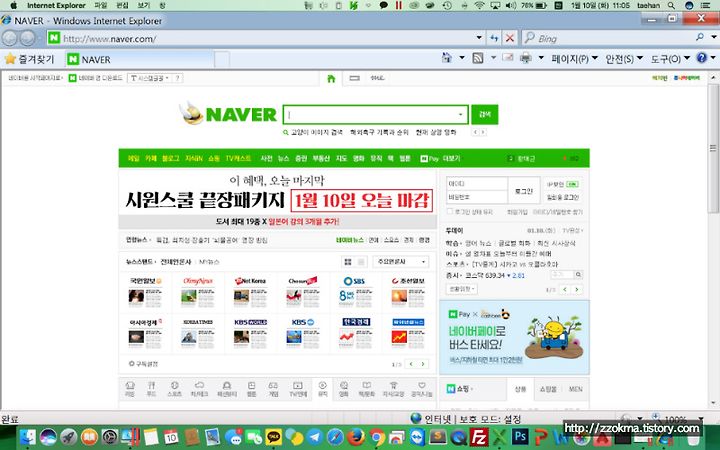Open the address bar URL history dropdown
Image resolution: width=720 pixels, height=450 pixels.
tap(479, 38)
